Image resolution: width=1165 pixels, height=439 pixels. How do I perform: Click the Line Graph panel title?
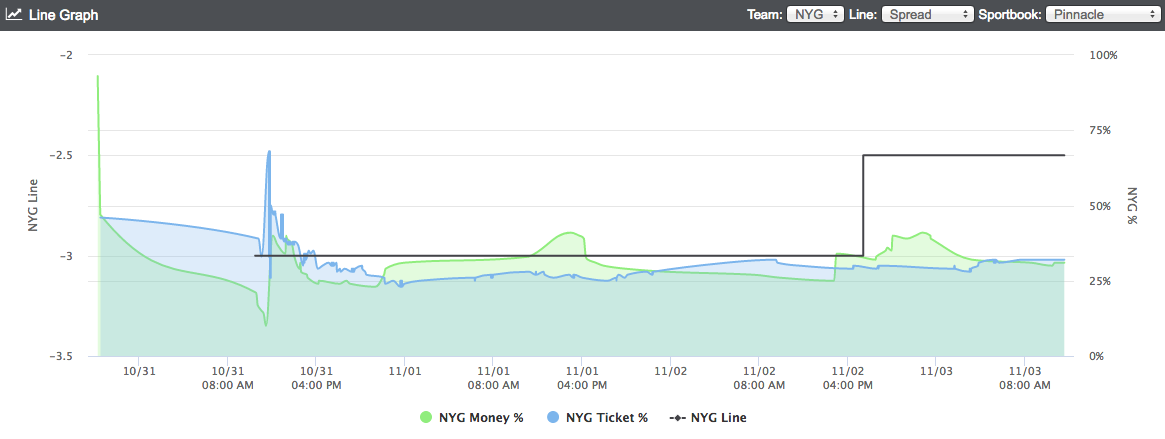63,14
